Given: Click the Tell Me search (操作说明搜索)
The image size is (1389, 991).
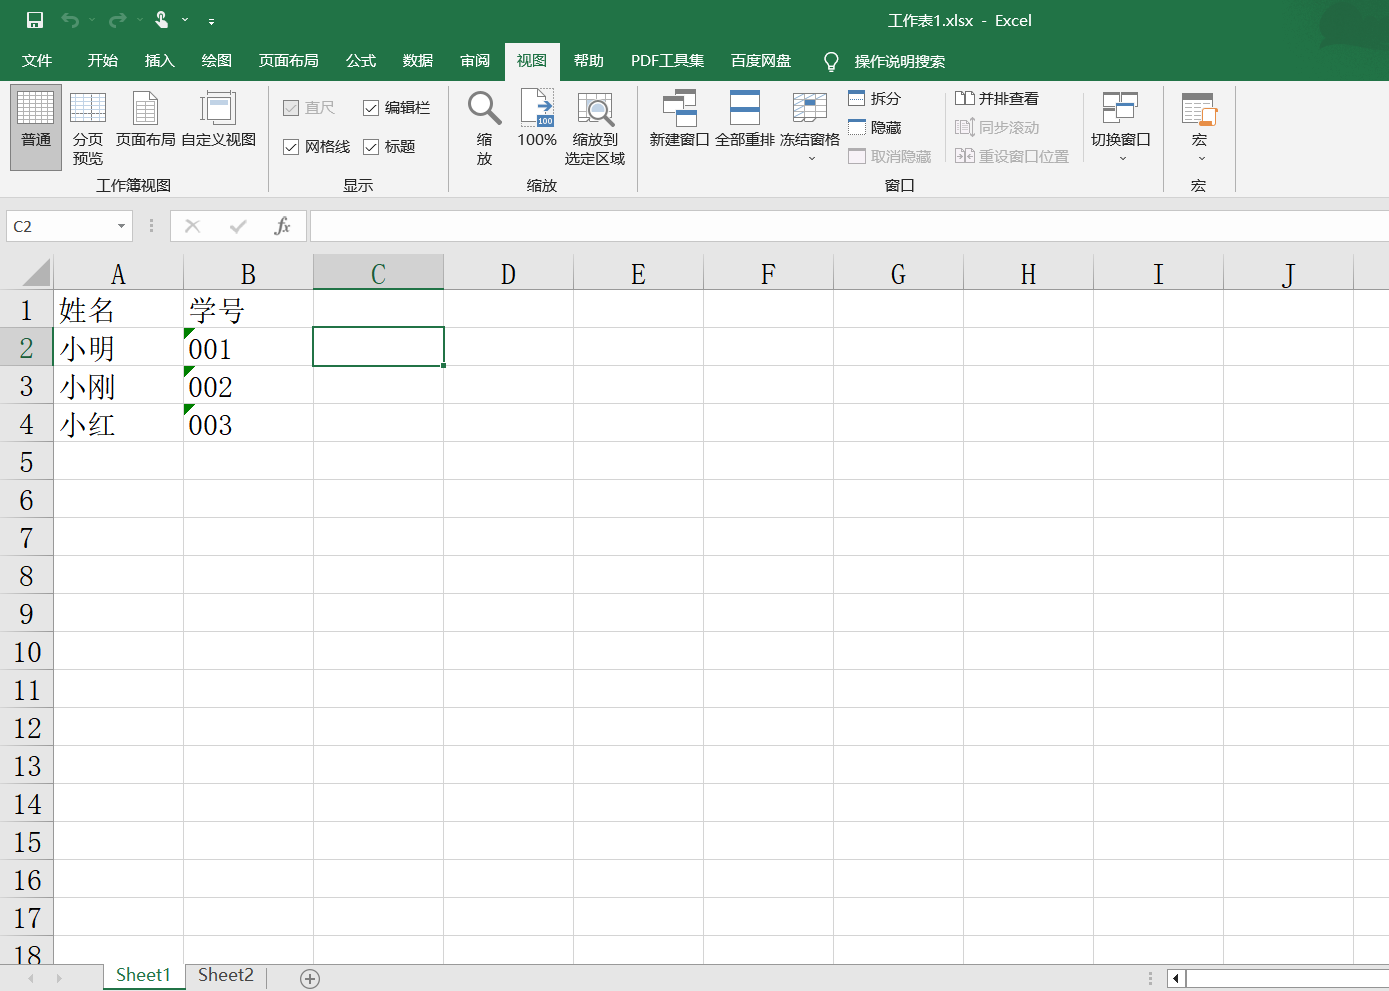Looking at the screenshot, I should 885,62.
